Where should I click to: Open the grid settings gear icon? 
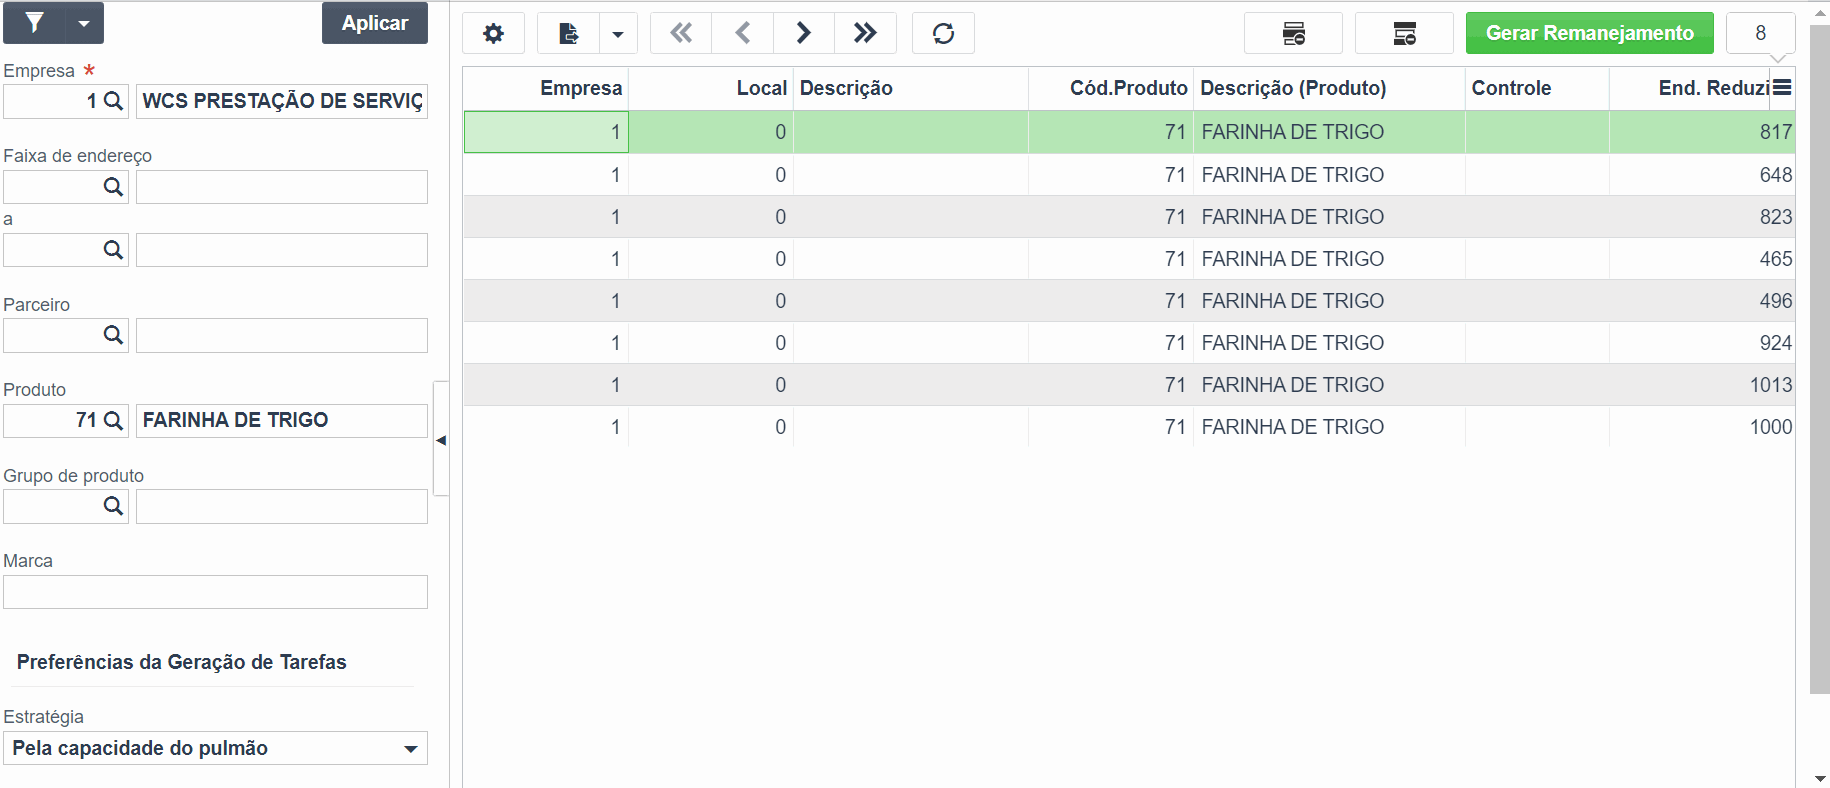click(x=493, y=33)
